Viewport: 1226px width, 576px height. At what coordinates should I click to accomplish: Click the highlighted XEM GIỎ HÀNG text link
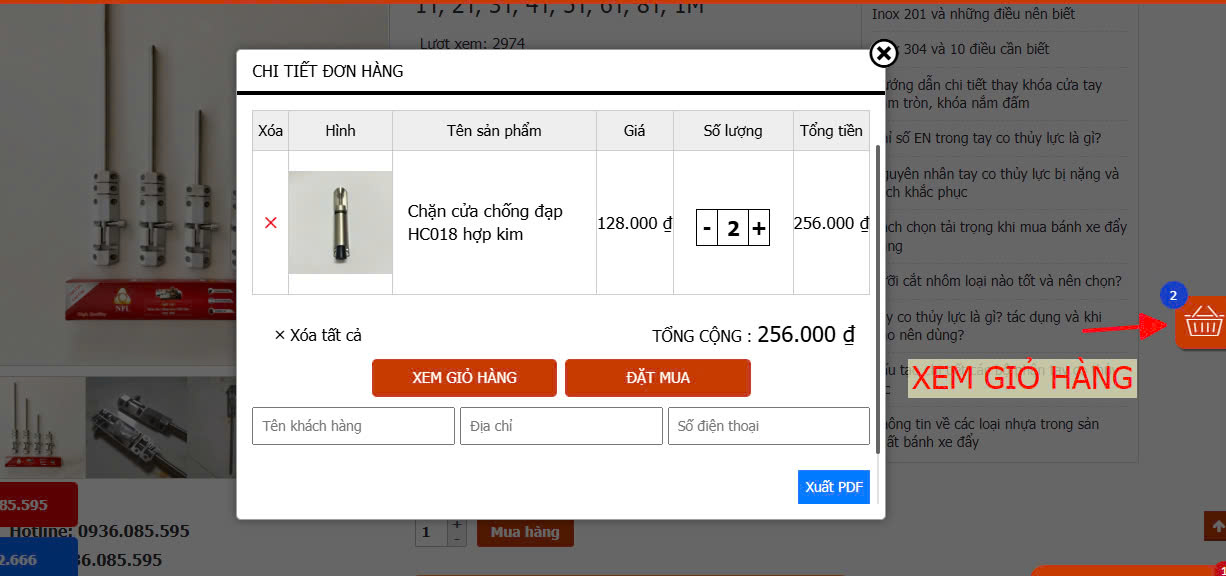click(x=1022, y=378)
